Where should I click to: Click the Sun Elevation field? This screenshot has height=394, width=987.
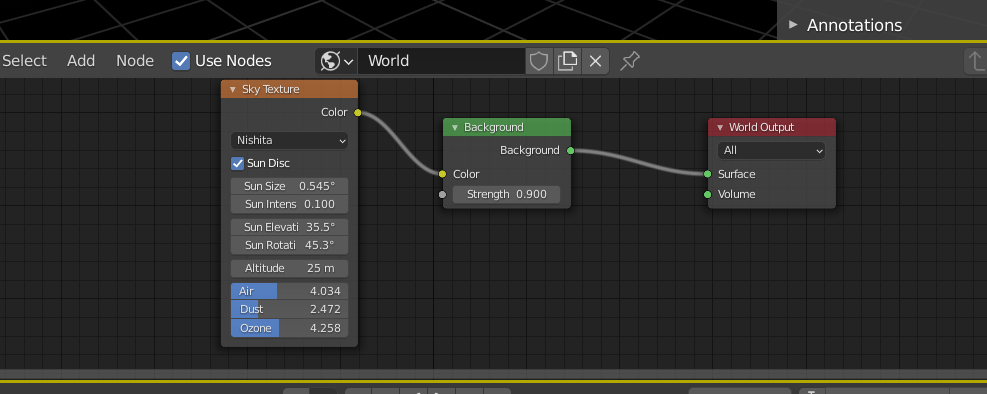click(290, 227)
